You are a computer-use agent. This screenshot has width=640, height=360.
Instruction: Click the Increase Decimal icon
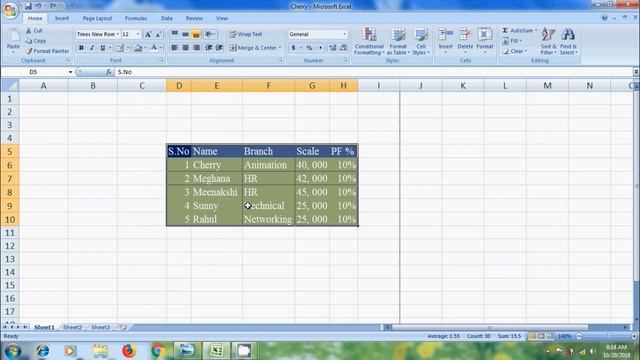333,48
